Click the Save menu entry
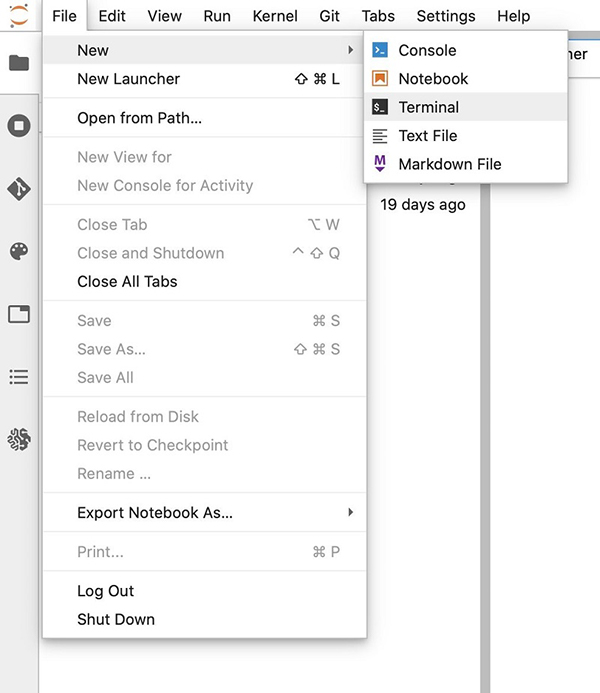600x693 pixels. click(x=205, y=320)
